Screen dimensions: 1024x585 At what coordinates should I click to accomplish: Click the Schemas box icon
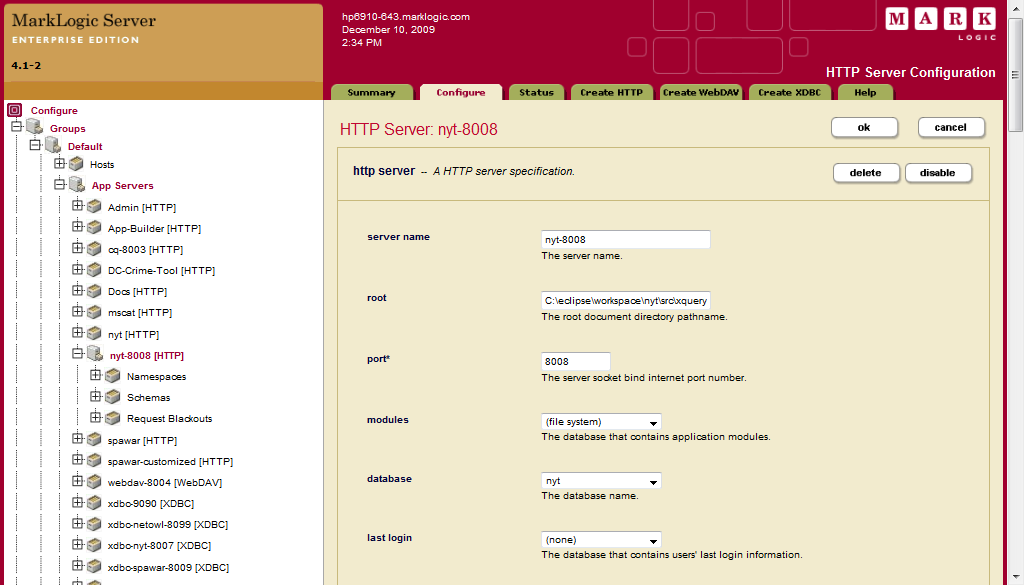tap(113, 397)
